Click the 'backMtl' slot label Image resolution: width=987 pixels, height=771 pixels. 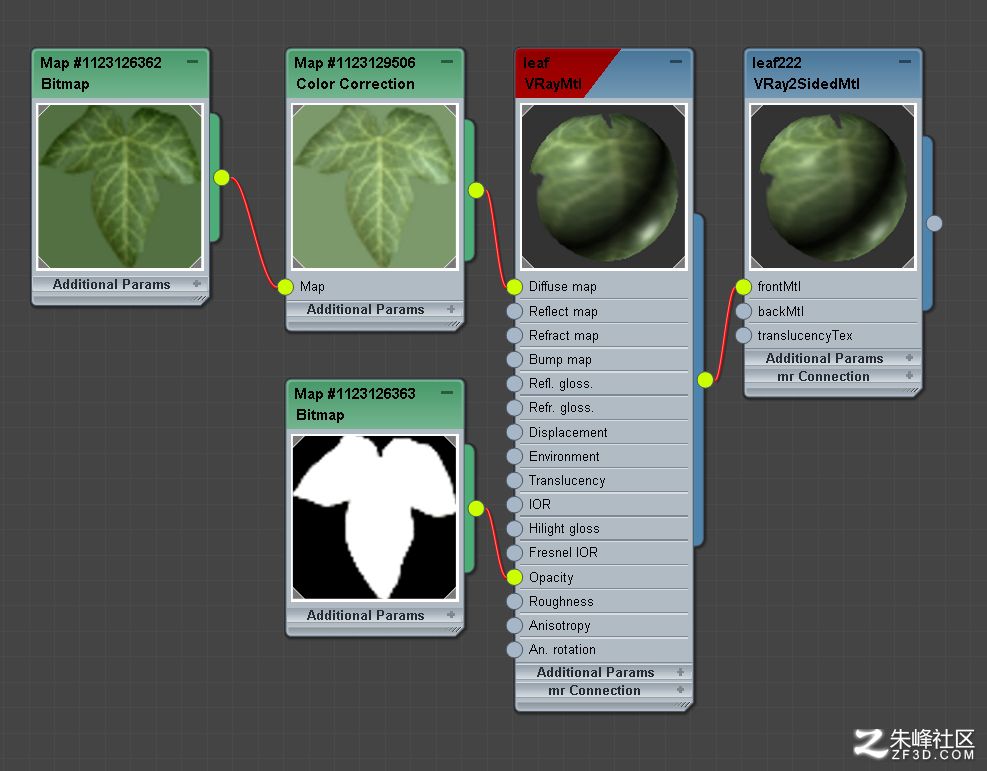(781, 312)
